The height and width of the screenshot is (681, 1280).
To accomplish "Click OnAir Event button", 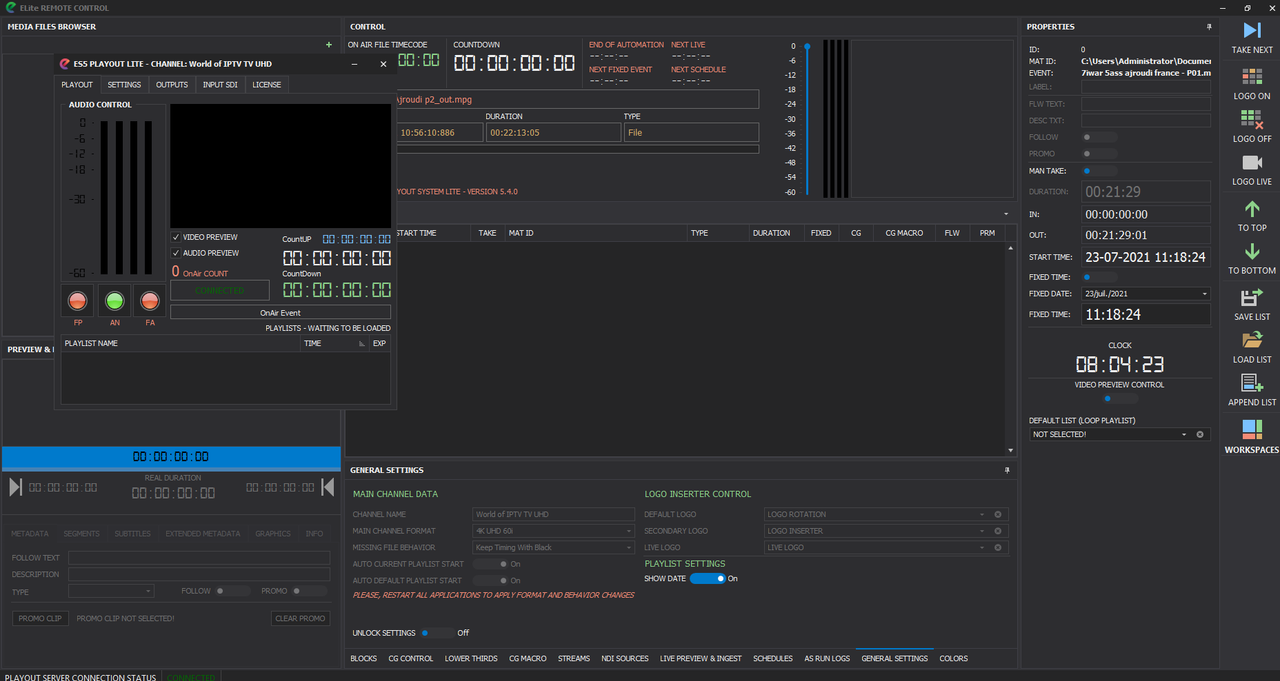I will point(281,313).
